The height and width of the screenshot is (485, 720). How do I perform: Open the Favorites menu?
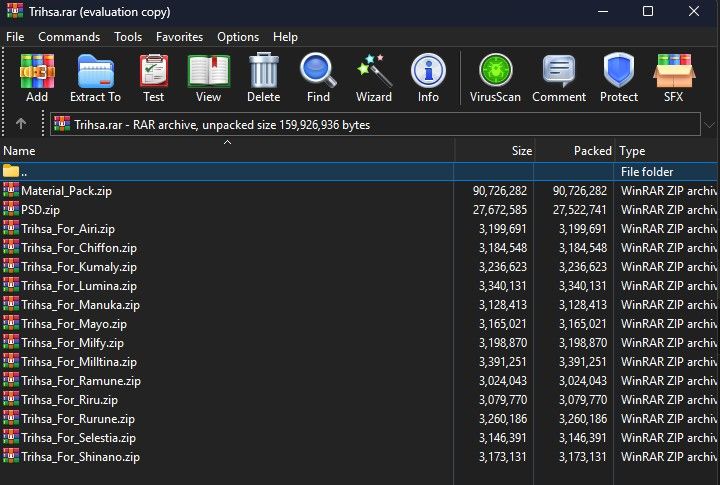(180, 37)
